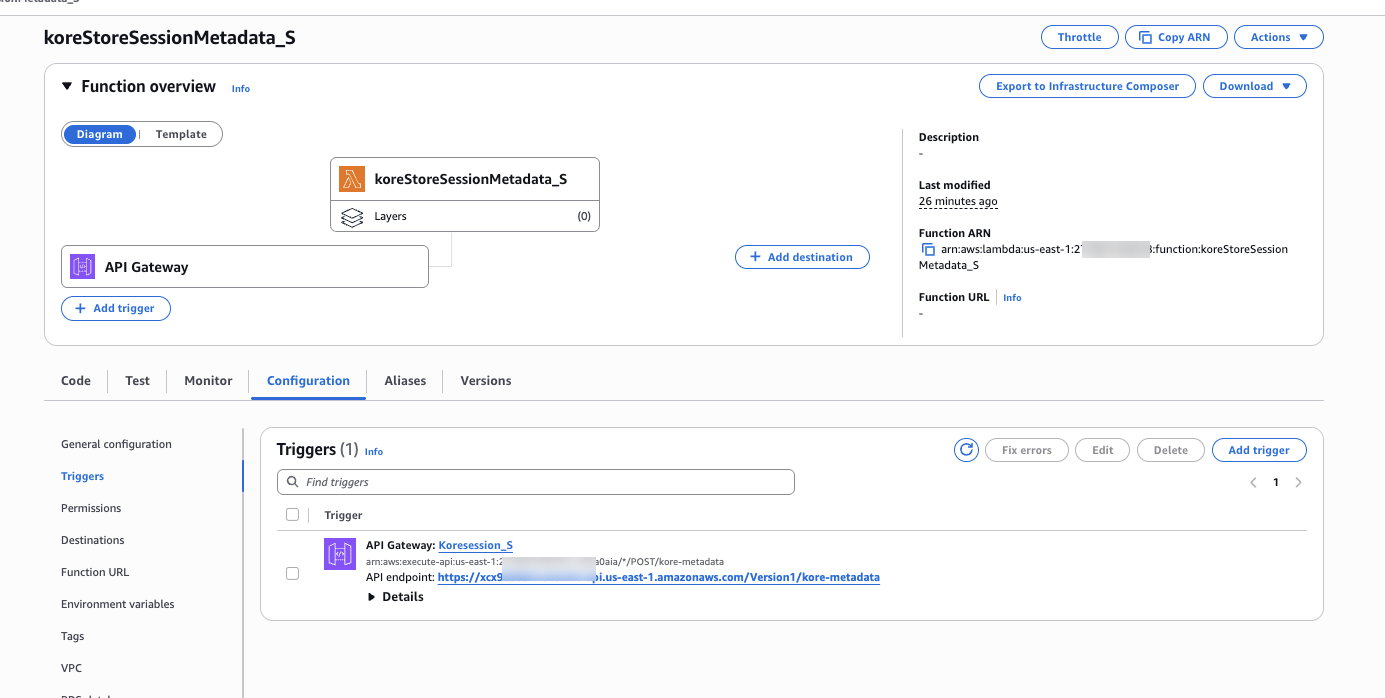This screenshot has width=1385, height=698.
Task: Check the select-all triggers checkbox
Action: pyautogui.click(x=292, y=514)
